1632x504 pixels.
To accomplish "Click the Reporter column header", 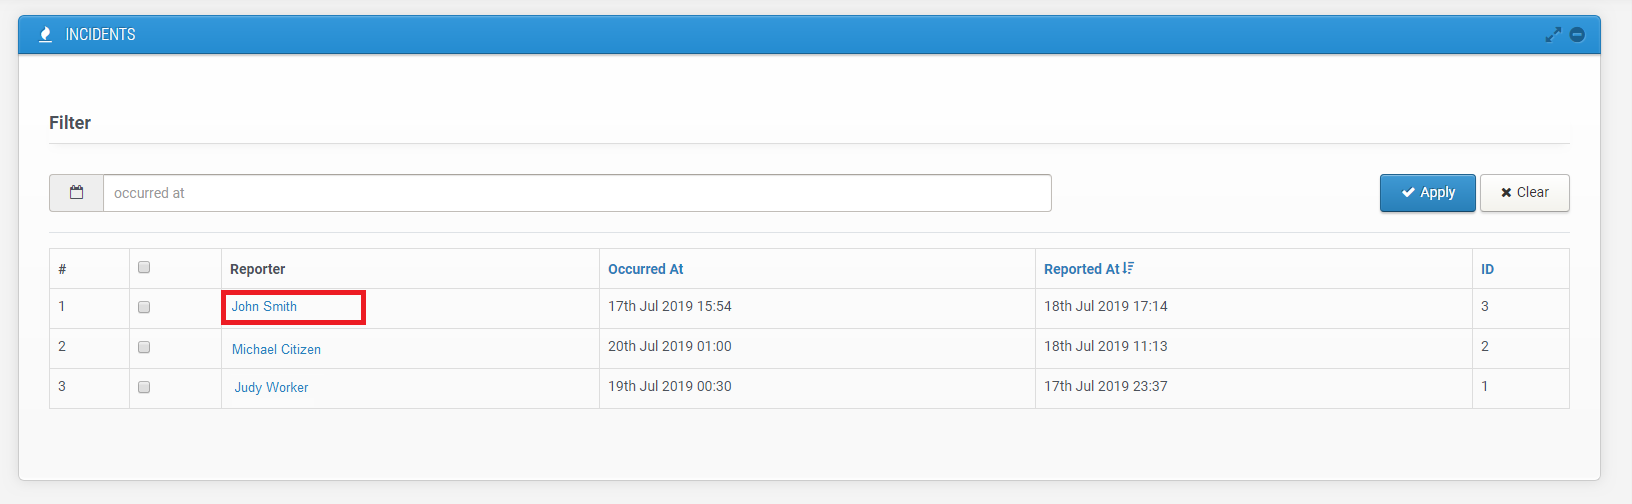I will pyautogui.click(x=257, y=269).
